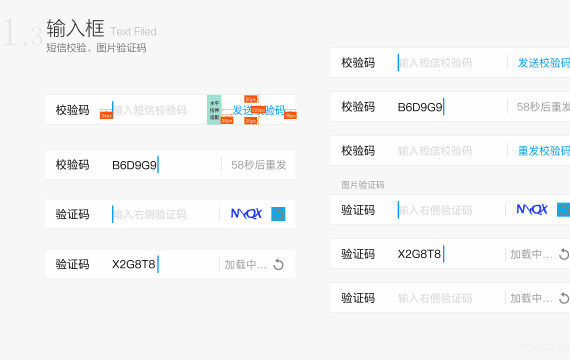
Task: Focus the left-column input containing X2G8T8
Action: [x=165, y=264]
